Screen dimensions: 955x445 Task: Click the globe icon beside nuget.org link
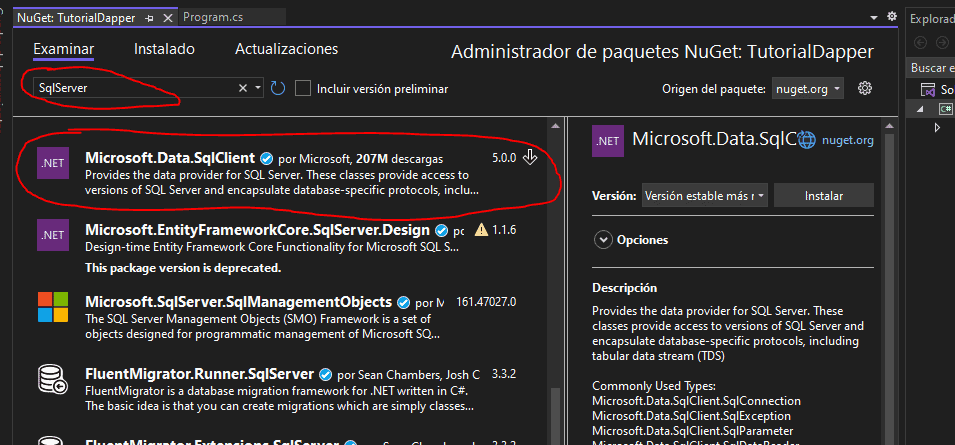806,140
